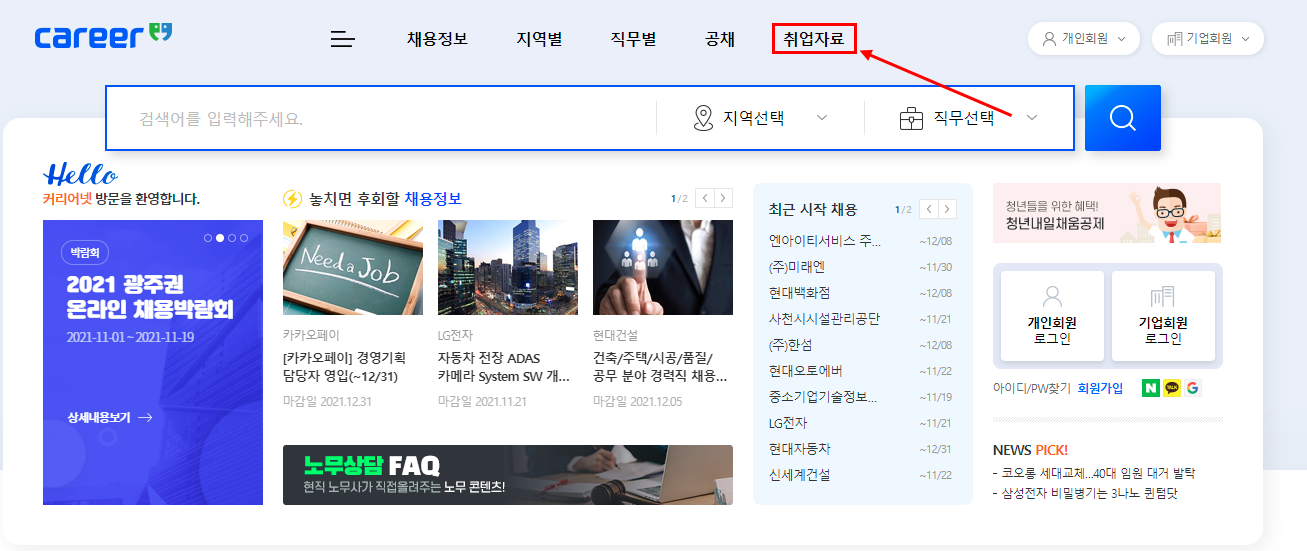Show next 채용정보 page arrow

pyautogui.click(x=723, y=198)
